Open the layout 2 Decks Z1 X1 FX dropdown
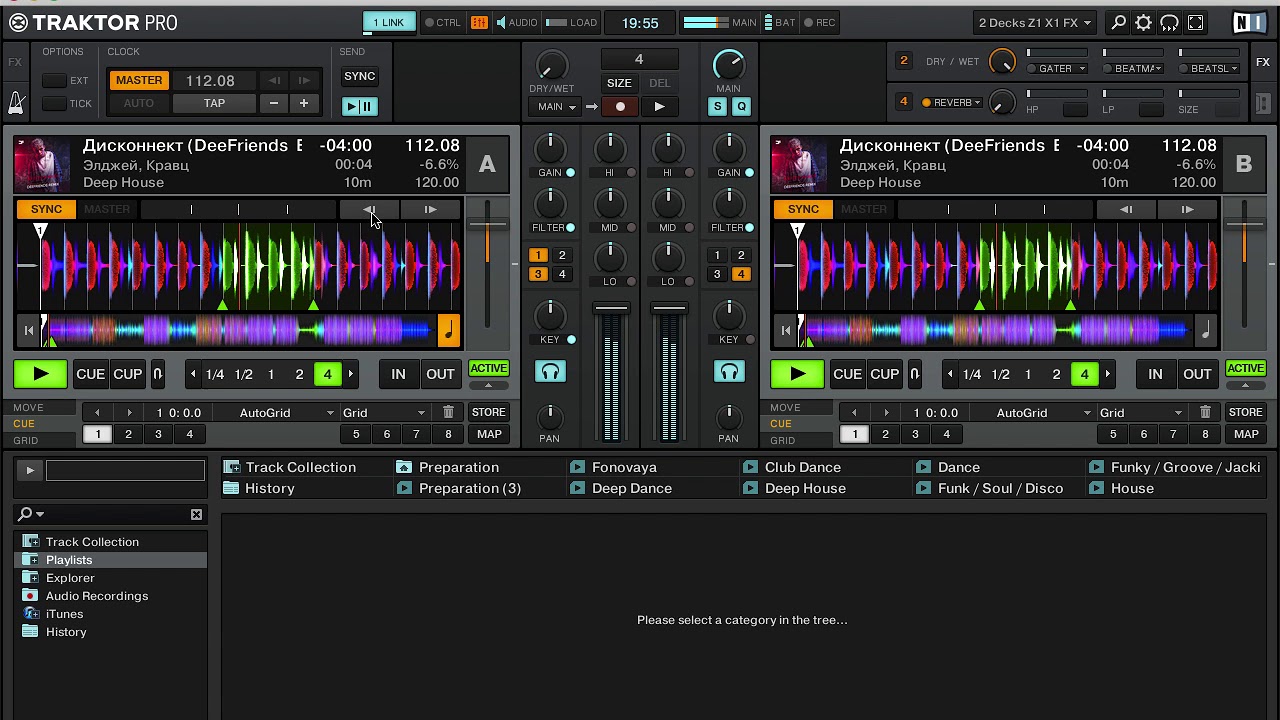Viewport: 1280px width, 720px height. tap(1035, 22)
